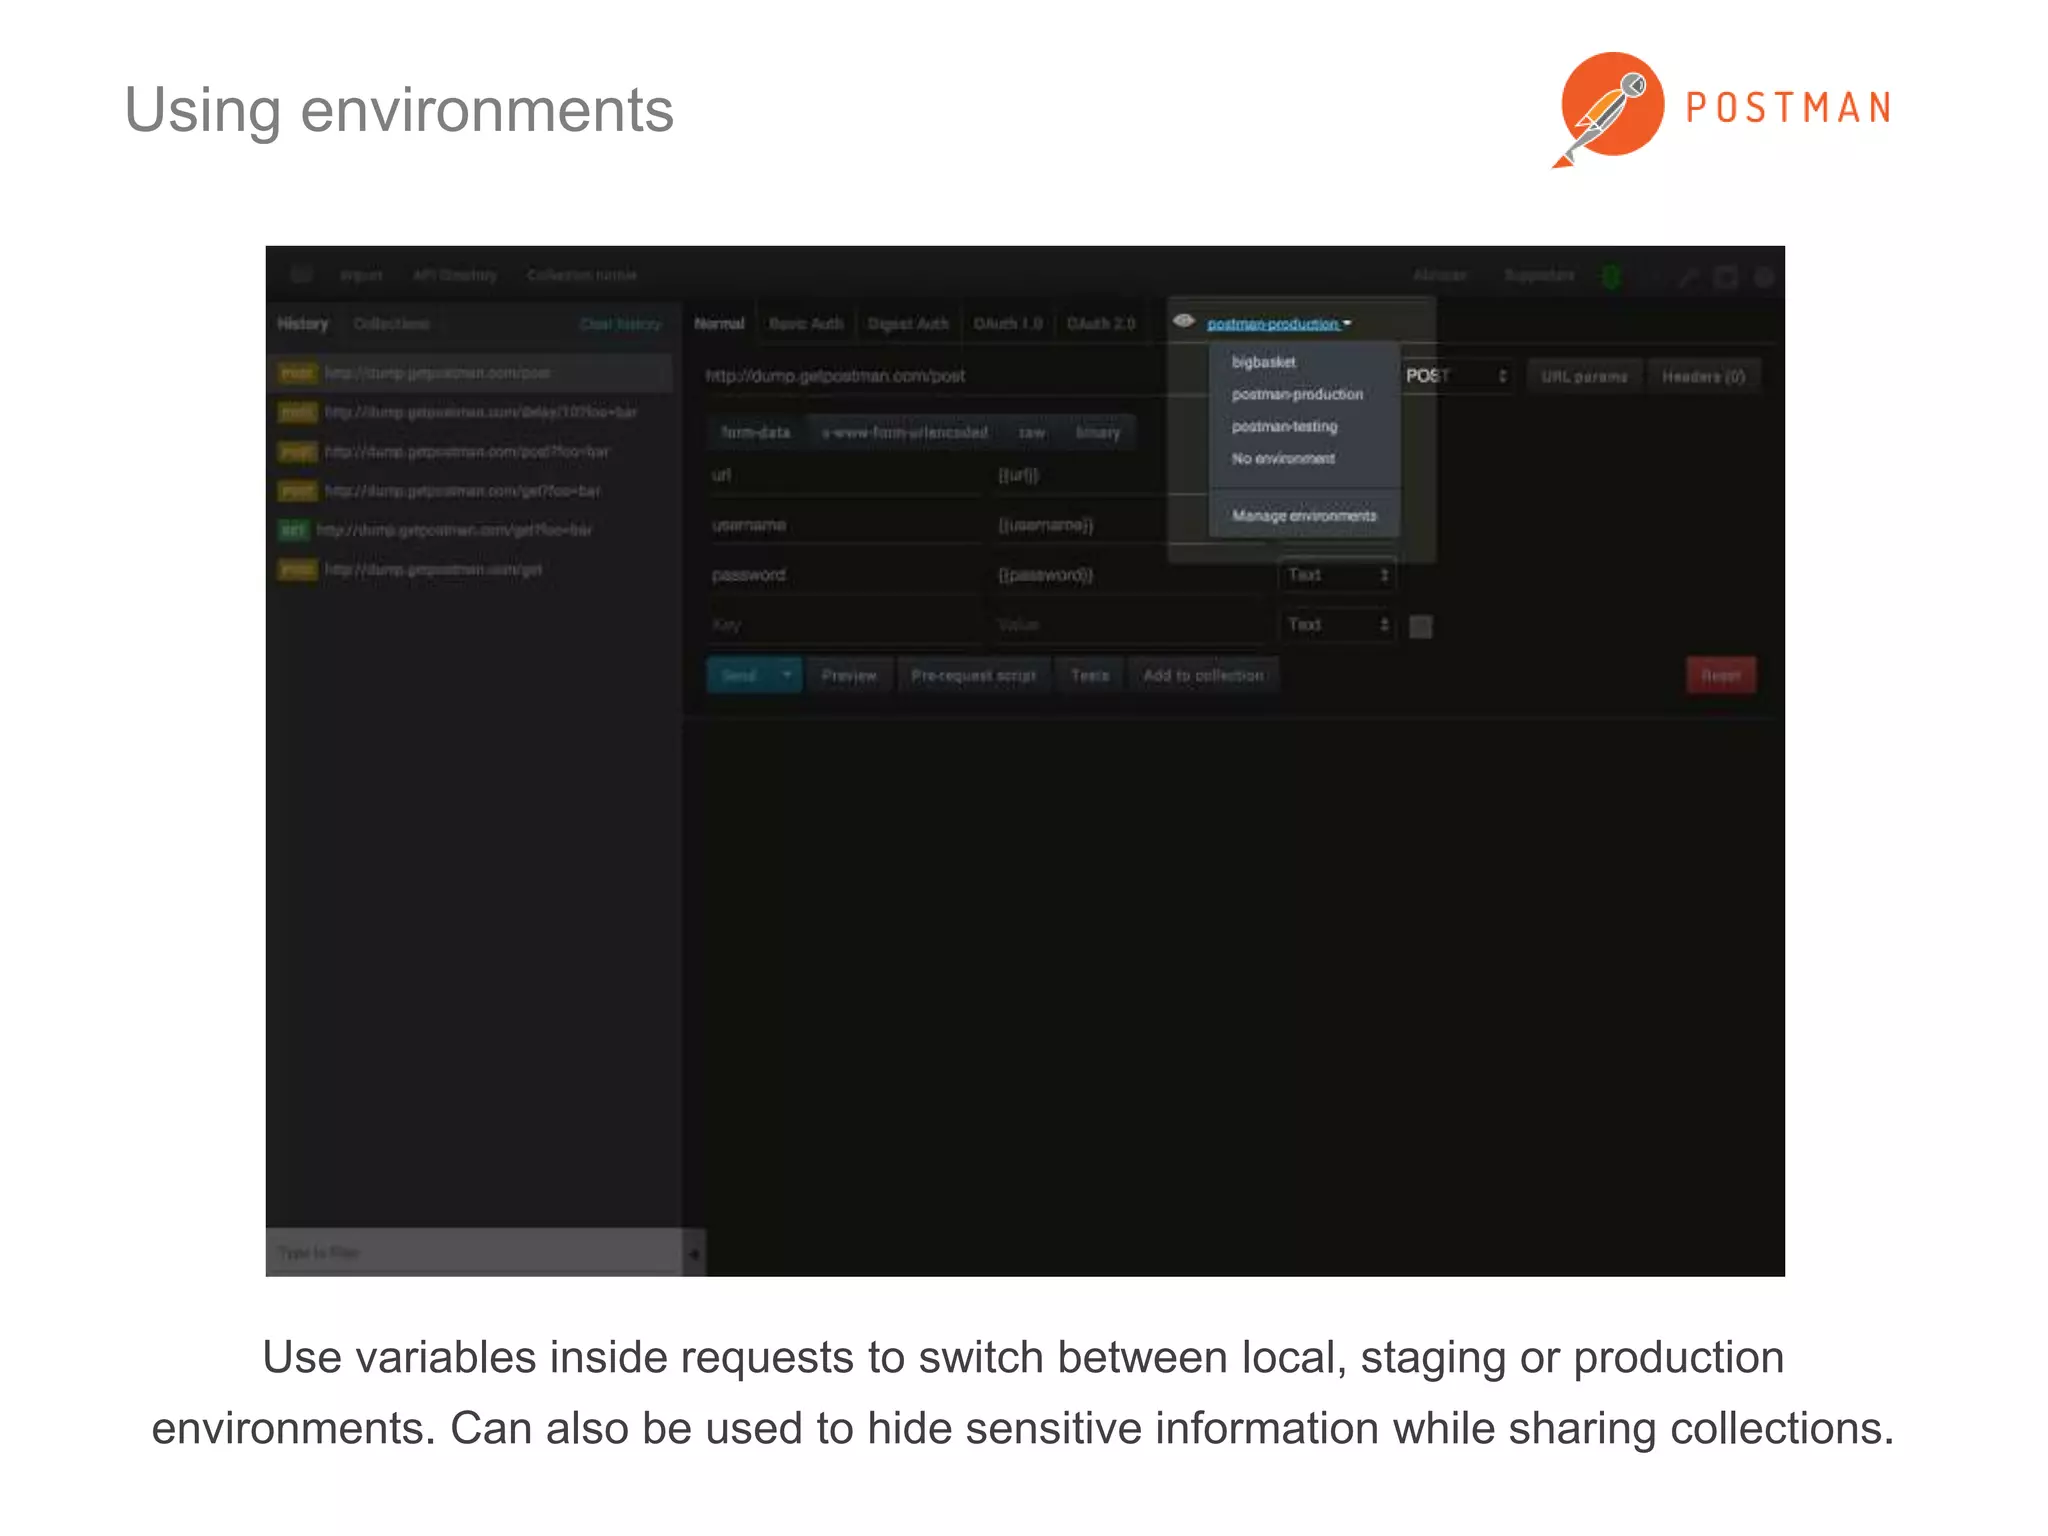Screen dimensions: 2048x1536
Task: Click the red Reset button
Action: 1720,675
